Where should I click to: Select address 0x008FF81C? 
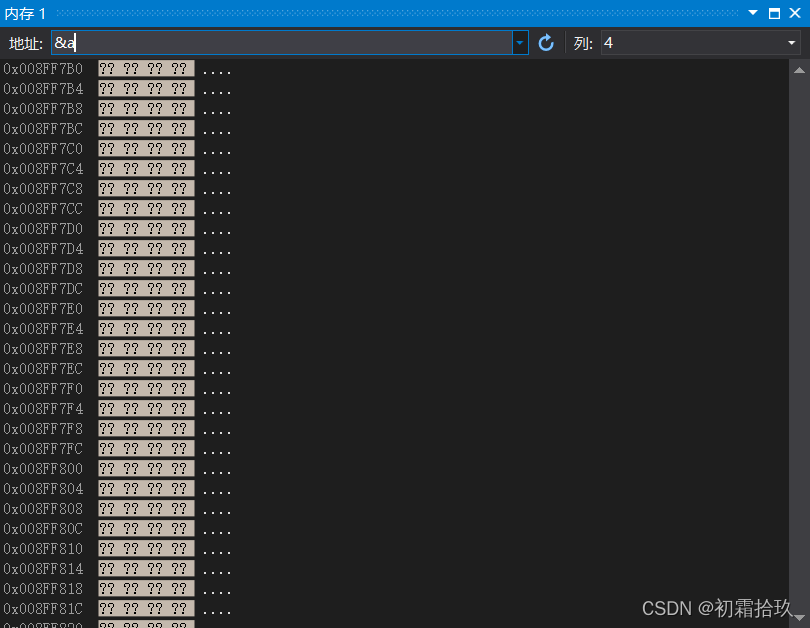coord(43,609)
